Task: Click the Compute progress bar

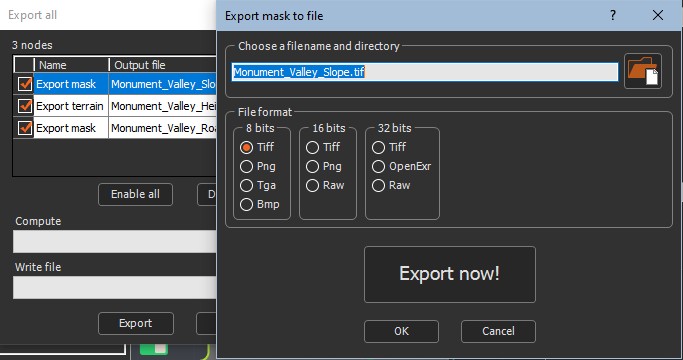Action: (x=115, y=241)
